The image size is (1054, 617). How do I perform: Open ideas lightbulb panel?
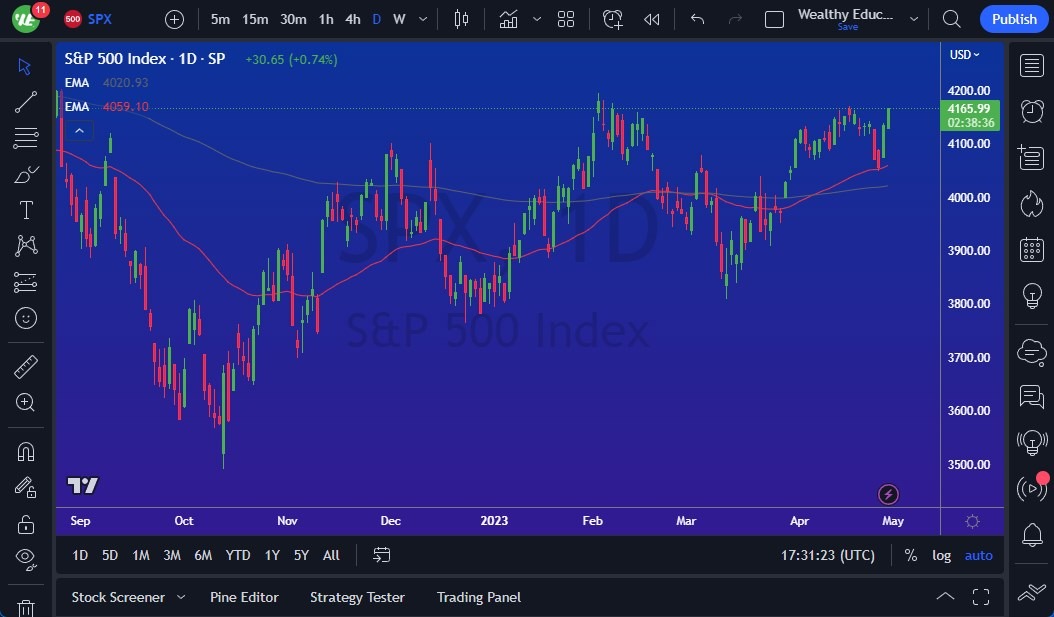[x=1031, y=296]
